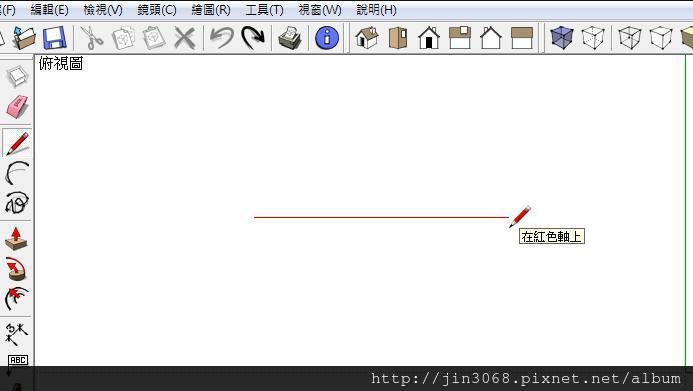Select the Line pencil tool
The image size is (693, 391).
pos(17,143)
